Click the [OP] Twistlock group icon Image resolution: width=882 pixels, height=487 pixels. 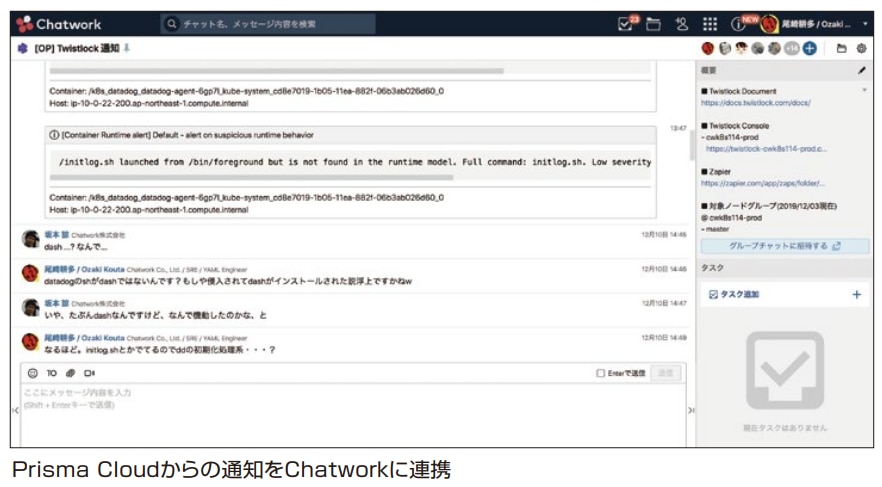tap(22, 48)
